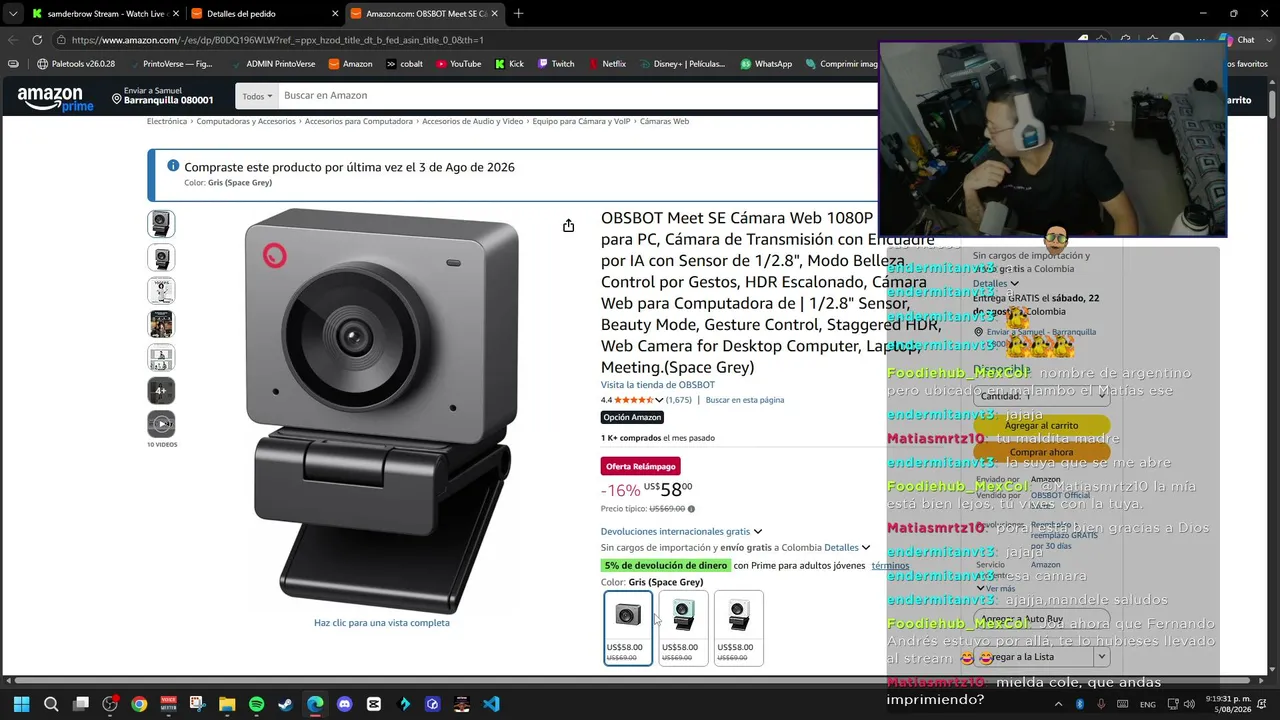Click the Microsoft Edge taskbar icon

click(315, 704)
